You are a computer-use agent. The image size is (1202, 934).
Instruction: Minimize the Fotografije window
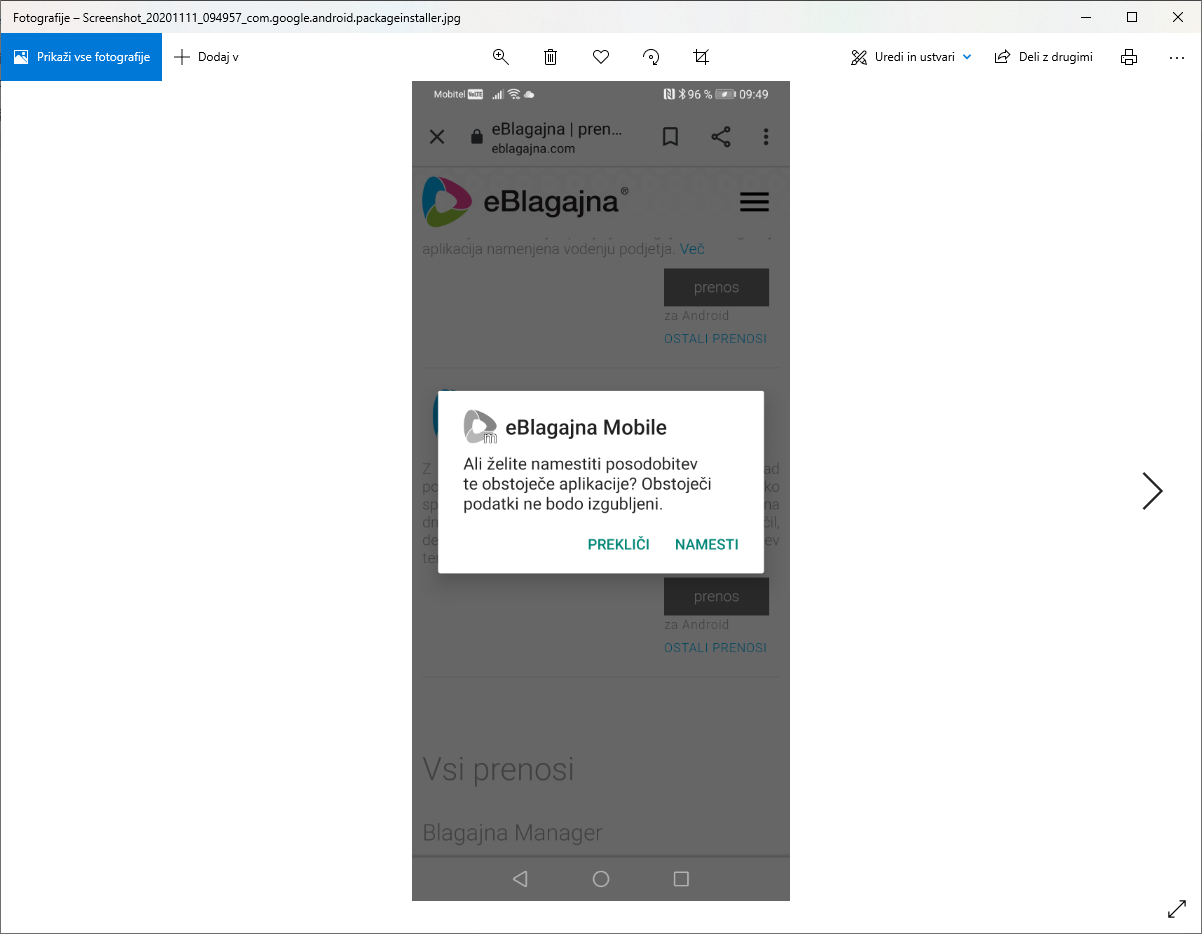point(1086,17)
